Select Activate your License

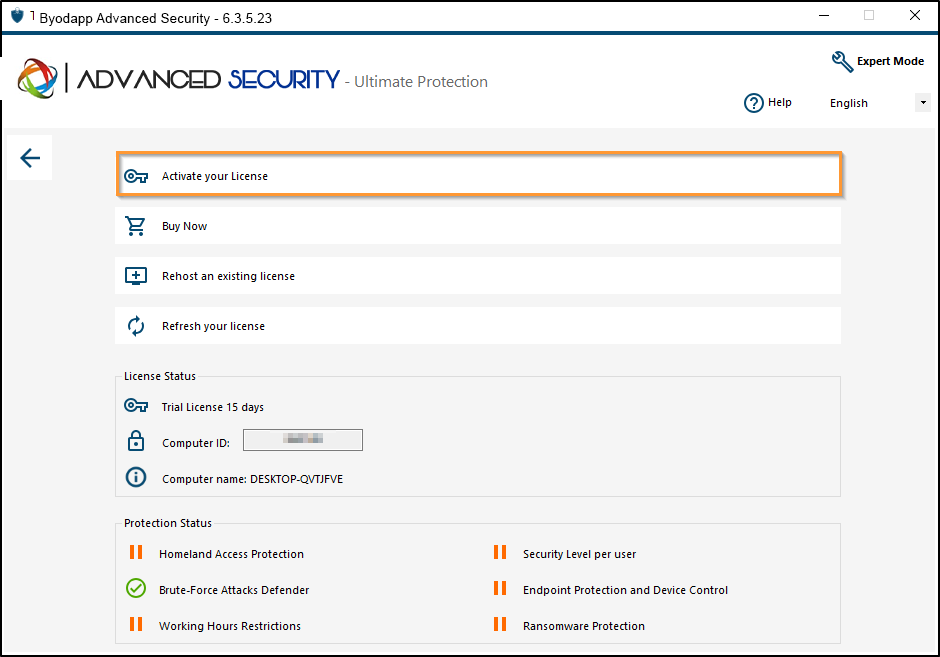point(479,176)
